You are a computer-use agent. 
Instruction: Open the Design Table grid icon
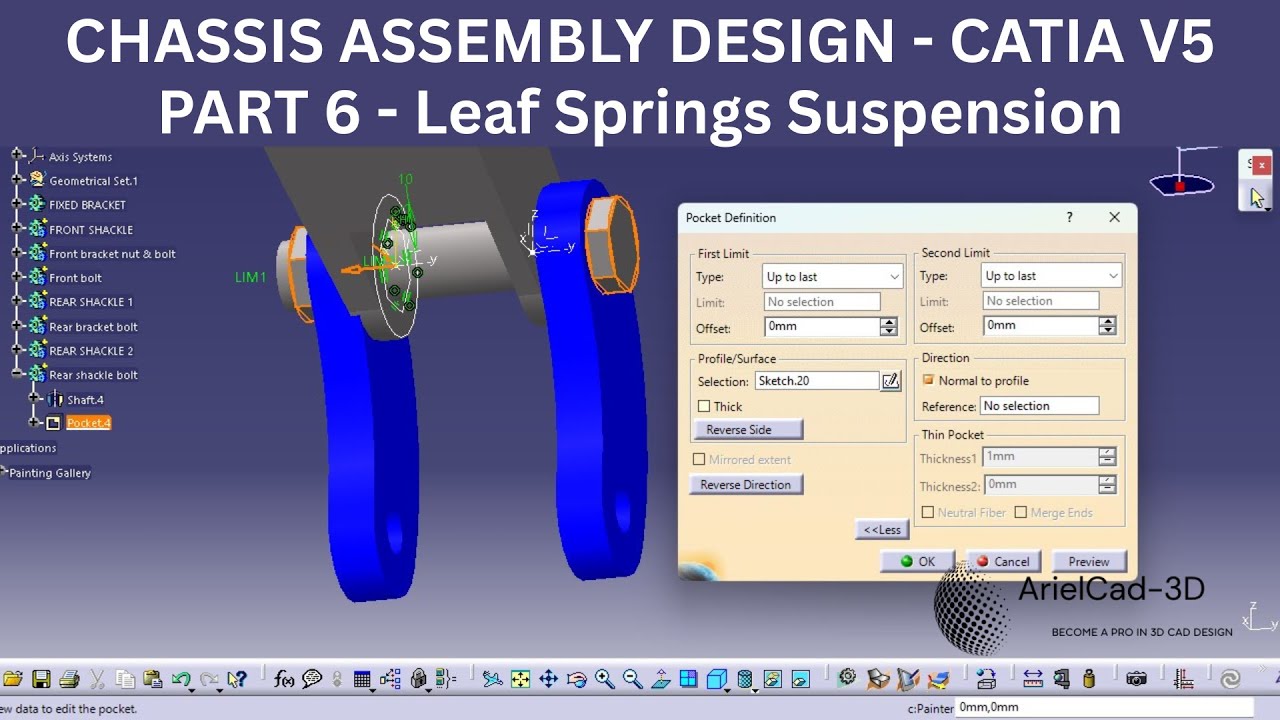pyautogui.click(x=362, y=679)
